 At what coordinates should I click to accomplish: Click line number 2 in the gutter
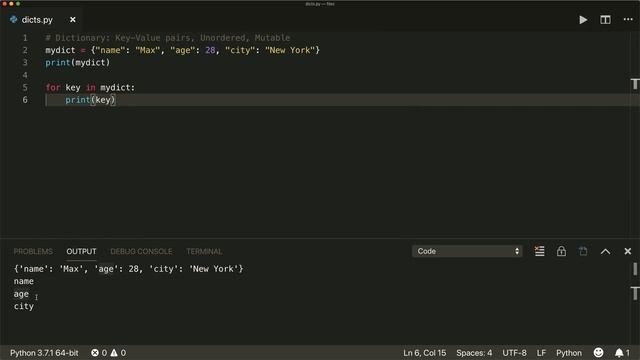[25, 50]
